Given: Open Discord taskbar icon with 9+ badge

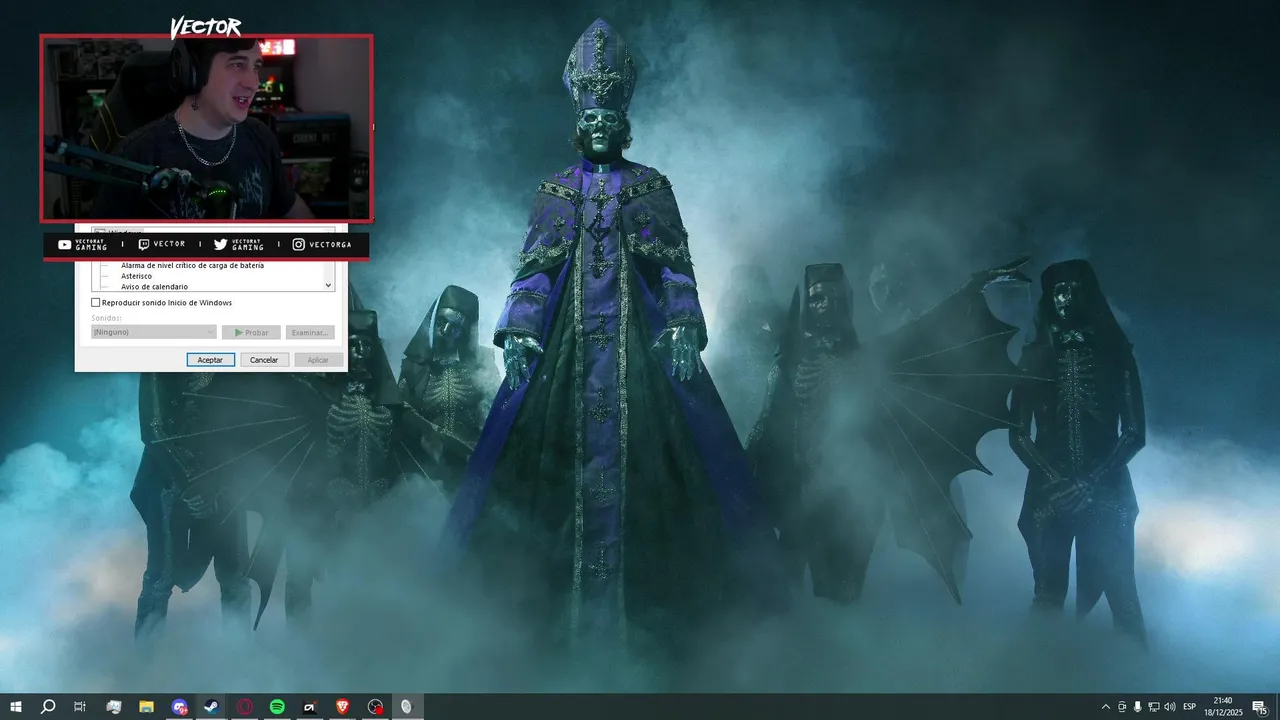Looking at the screenshot, I should tap(179, 707).
